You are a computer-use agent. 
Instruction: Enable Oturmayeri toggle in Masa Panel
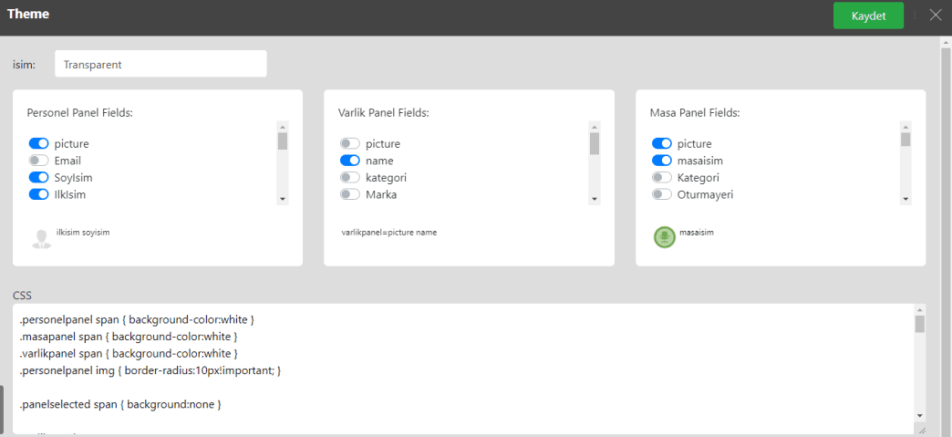pyautogui.click(x=662, y=194)
